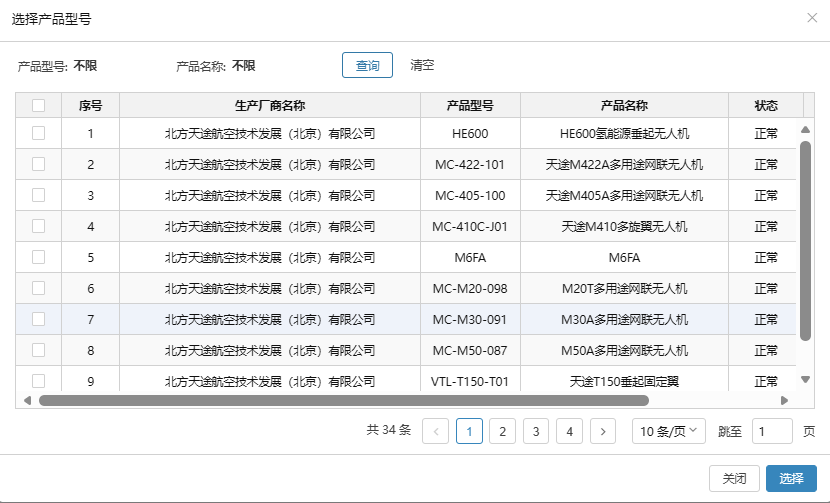Click the 天途M422A多用途网联无人机 cell
830x503 pixels.
point(625,165)
